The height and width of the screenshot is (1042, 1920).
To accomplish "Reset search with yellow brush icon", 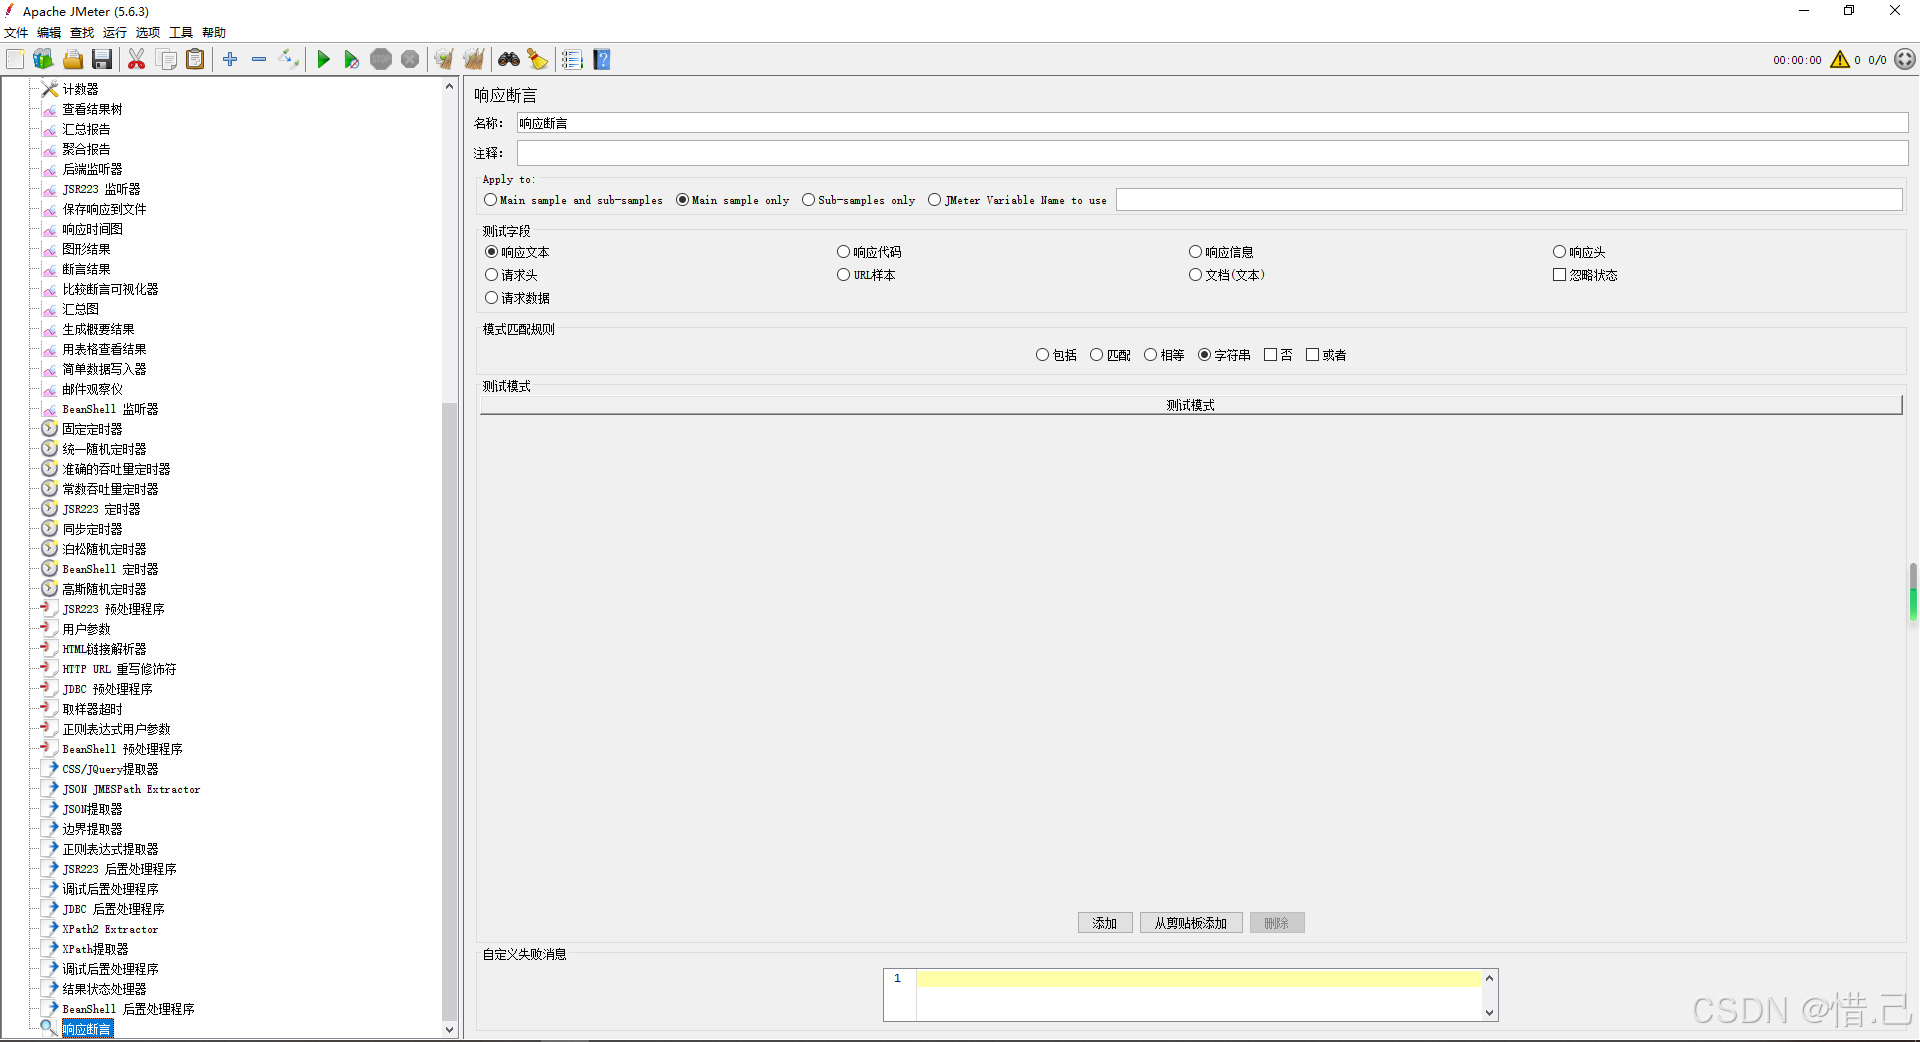I will (x=538, y=60).
